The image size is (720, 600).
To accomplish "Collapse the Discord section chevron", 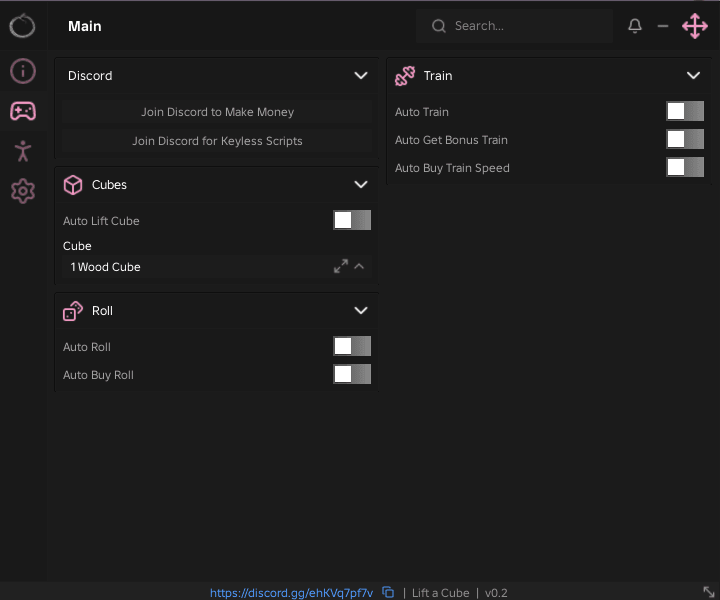I will pos(361,75).
